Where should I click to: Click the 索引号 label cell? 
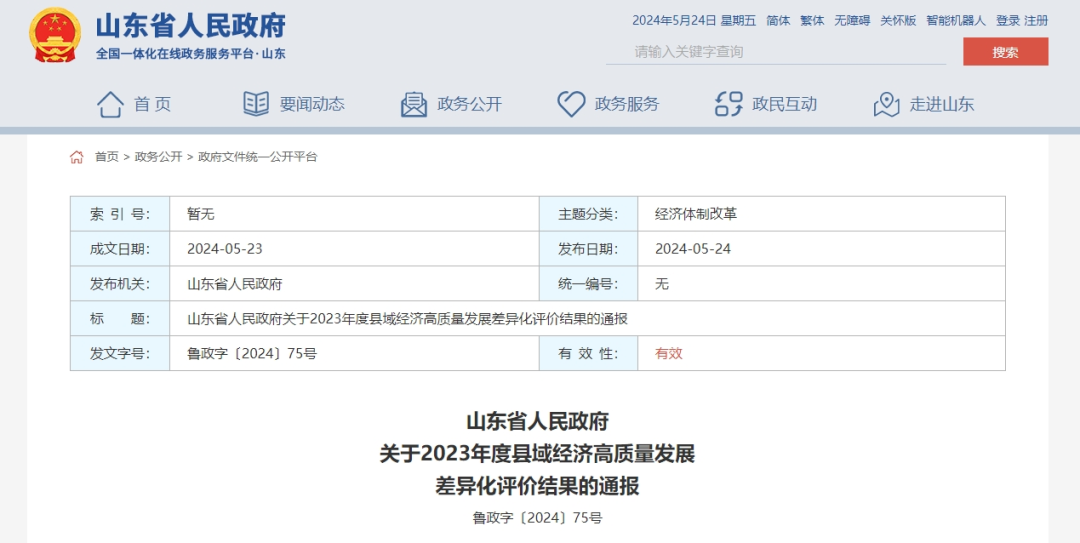[120, 214]
